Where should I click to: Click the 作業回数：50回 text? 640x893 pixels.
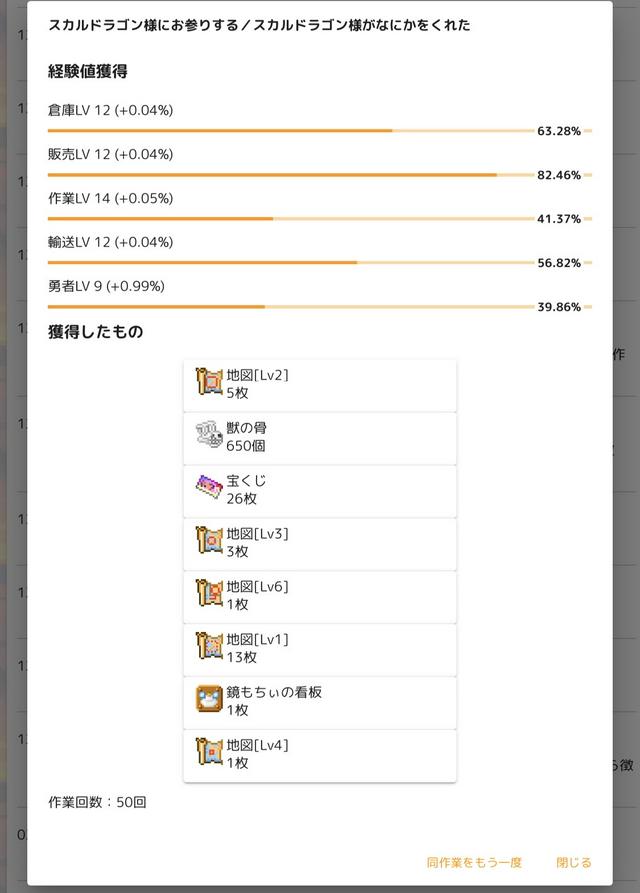pyautogui.click(x=97, y=802)
